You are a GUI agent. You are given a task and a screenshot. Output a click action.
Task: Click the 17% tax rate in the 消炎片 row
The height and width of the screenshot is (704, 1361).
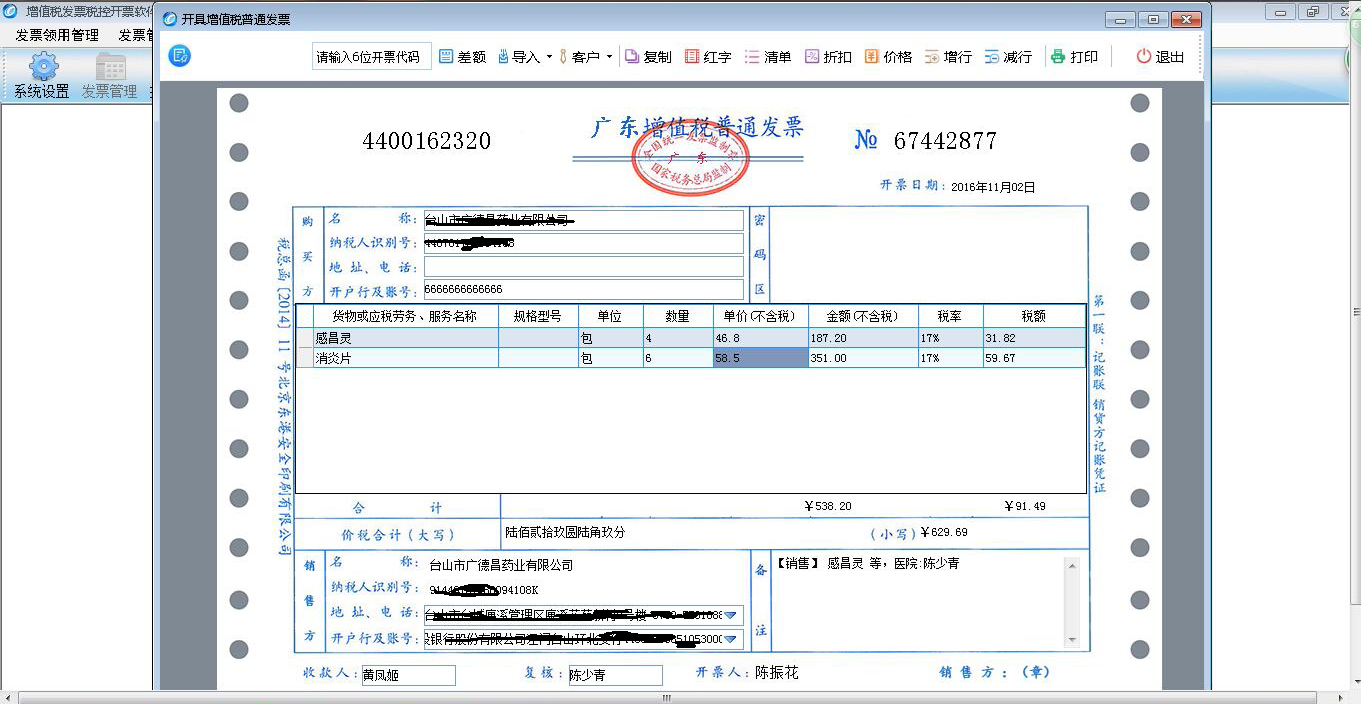[950, 358]
